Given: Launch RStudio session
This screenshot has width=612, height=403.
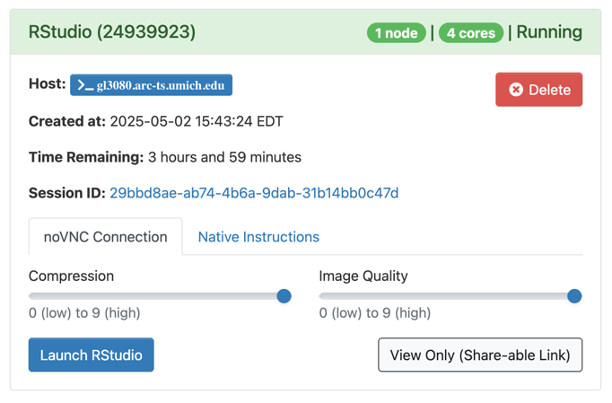Looking at the screenshot, I should [x=91, y=355].
